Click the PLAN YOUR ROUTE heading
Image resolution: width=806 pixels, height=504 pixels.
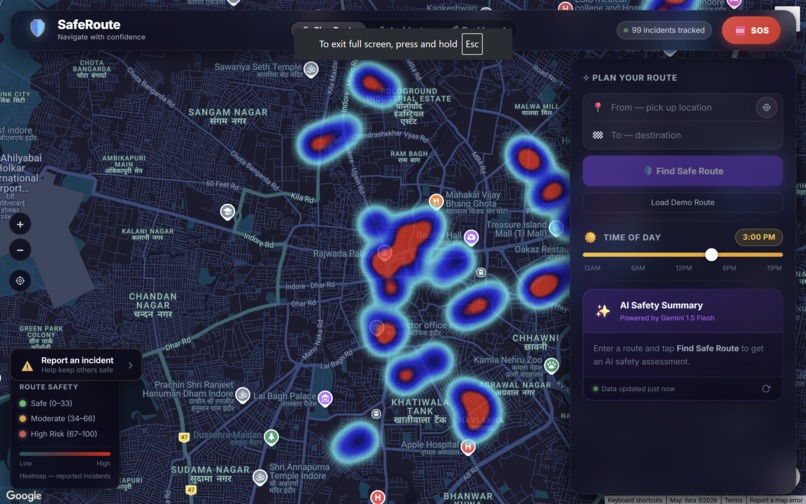(634, 78)
